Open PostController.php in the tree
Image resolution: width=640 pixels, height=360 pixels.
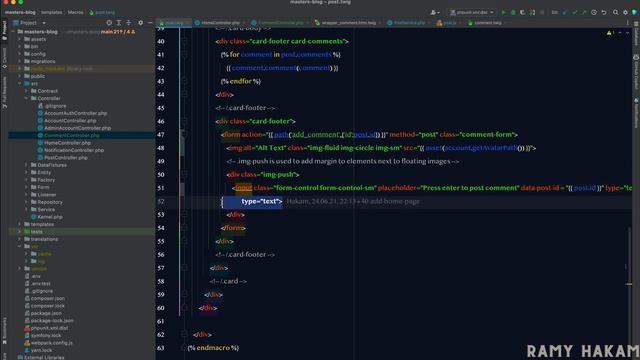(66, 158)
